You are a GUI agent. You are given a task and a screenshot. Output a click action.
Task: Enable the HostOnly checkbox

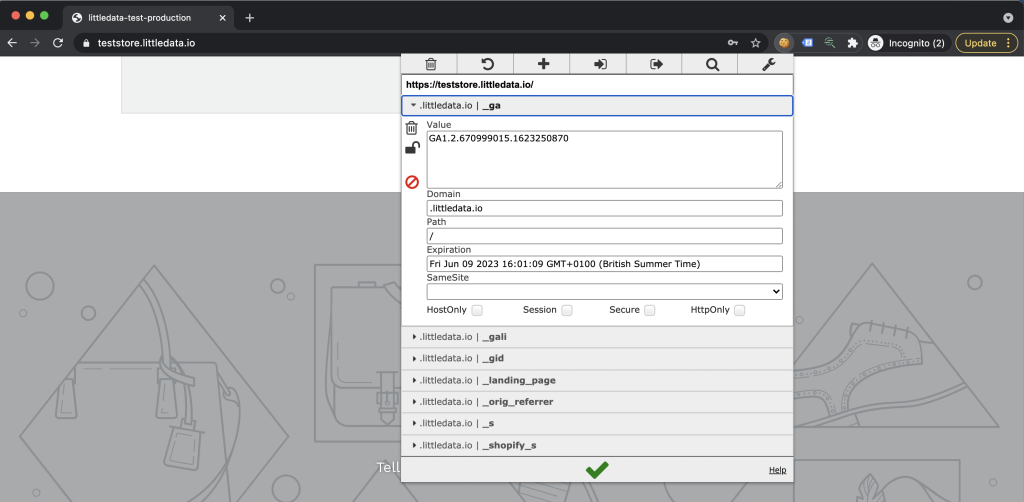tap(477, 310)
